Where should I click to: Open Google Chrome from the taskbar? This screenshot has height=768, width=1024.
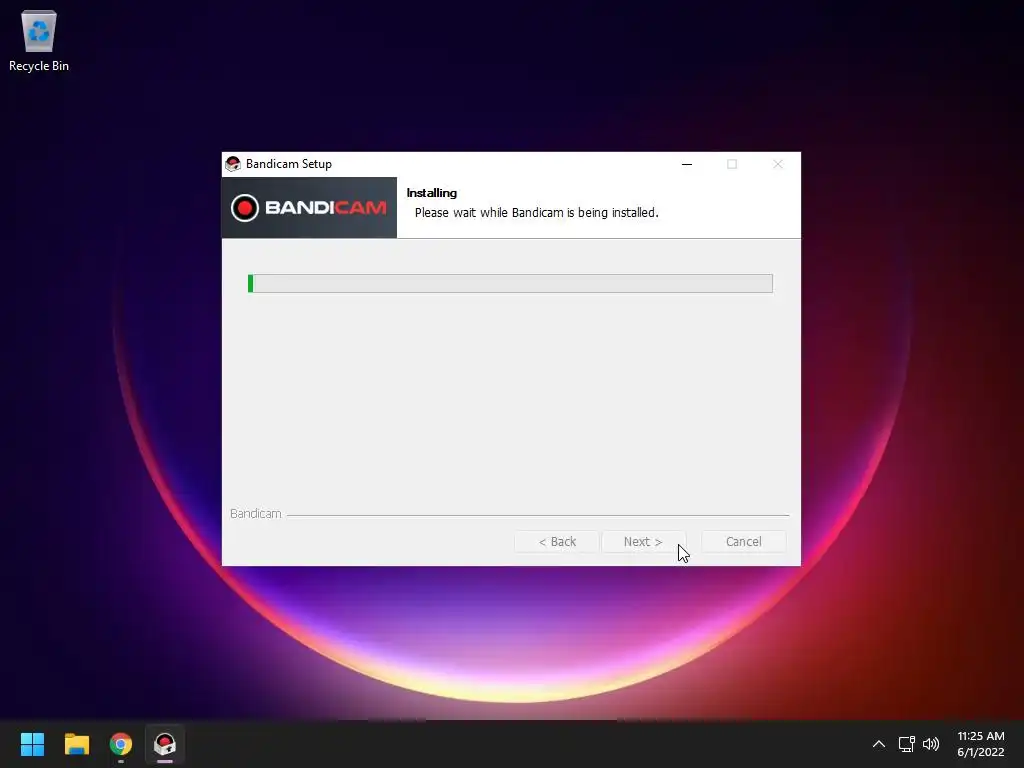121,744
